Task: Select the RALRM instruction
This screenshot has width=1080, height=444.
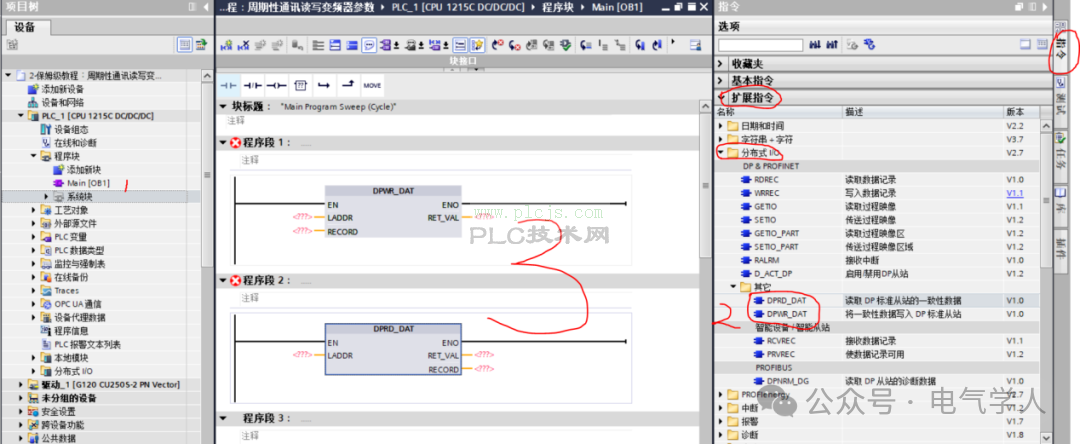Action: 767,260
